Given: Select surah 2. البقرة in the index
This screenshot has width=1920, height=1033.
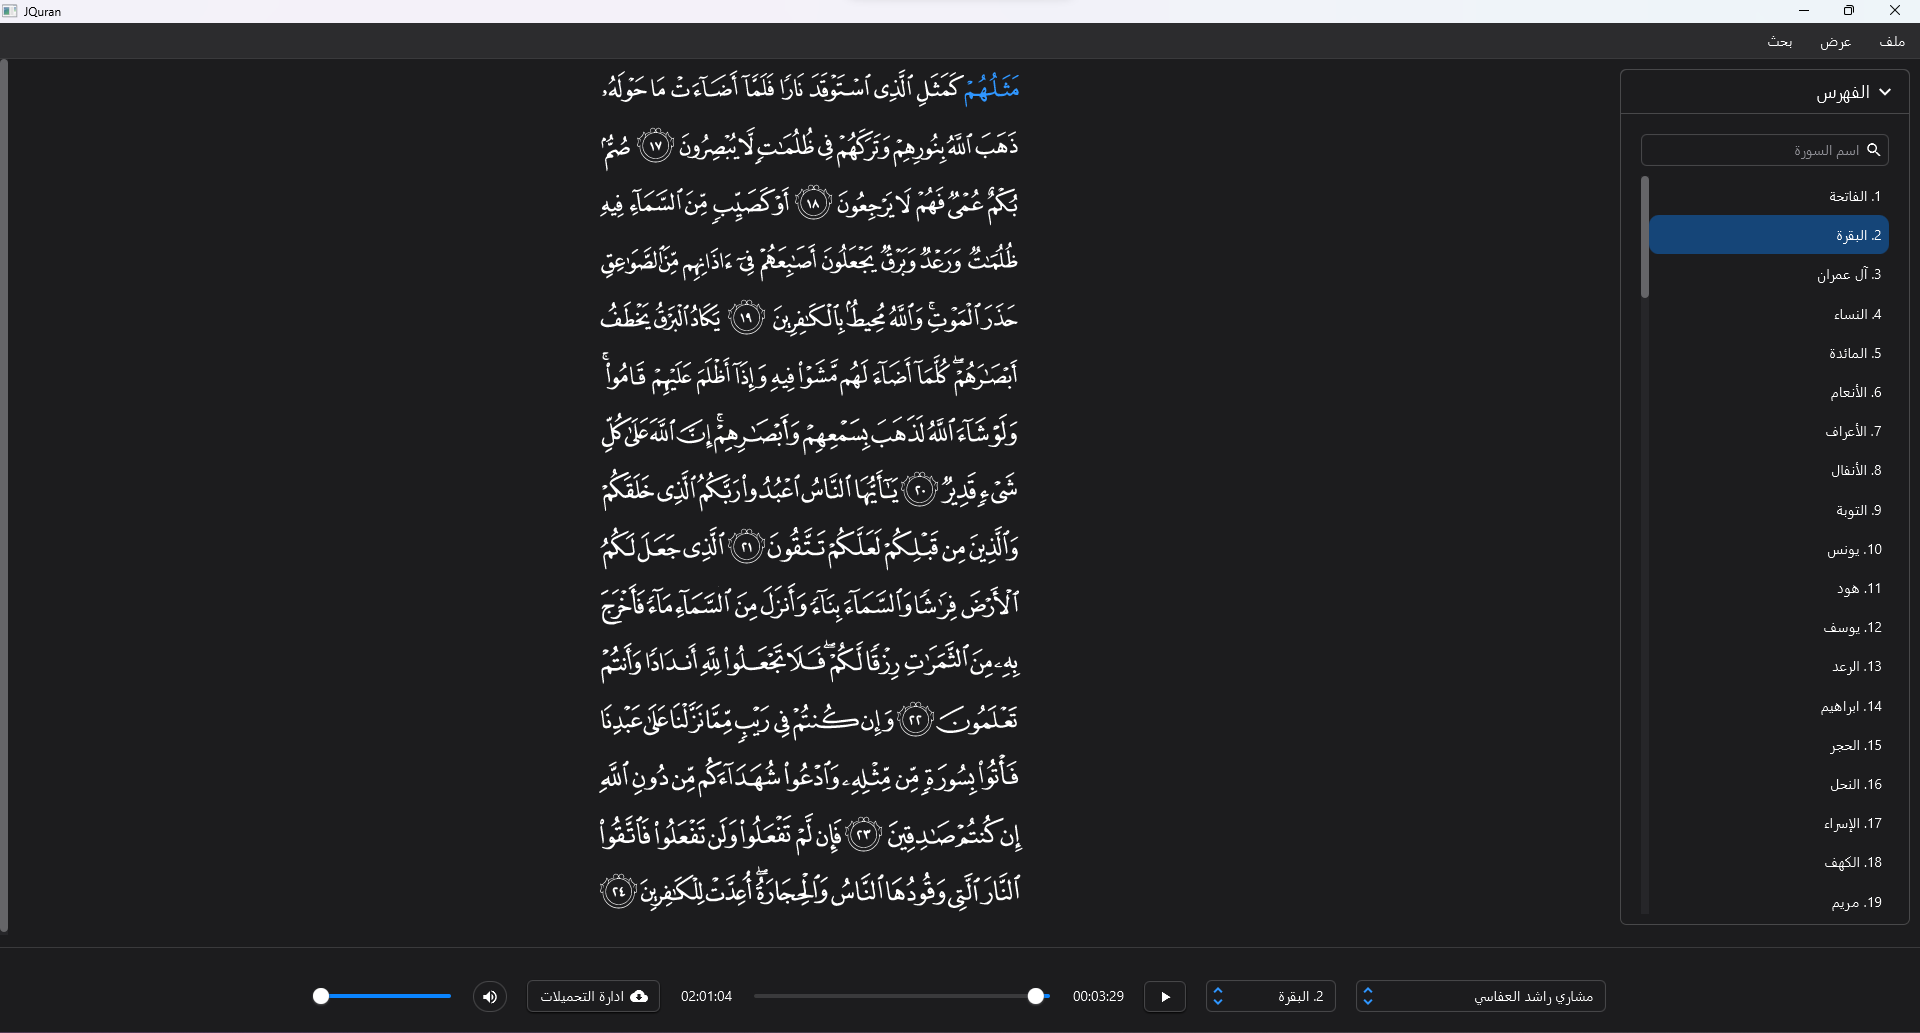Looking at the screenshot, I should click(x=1768, y=235).
